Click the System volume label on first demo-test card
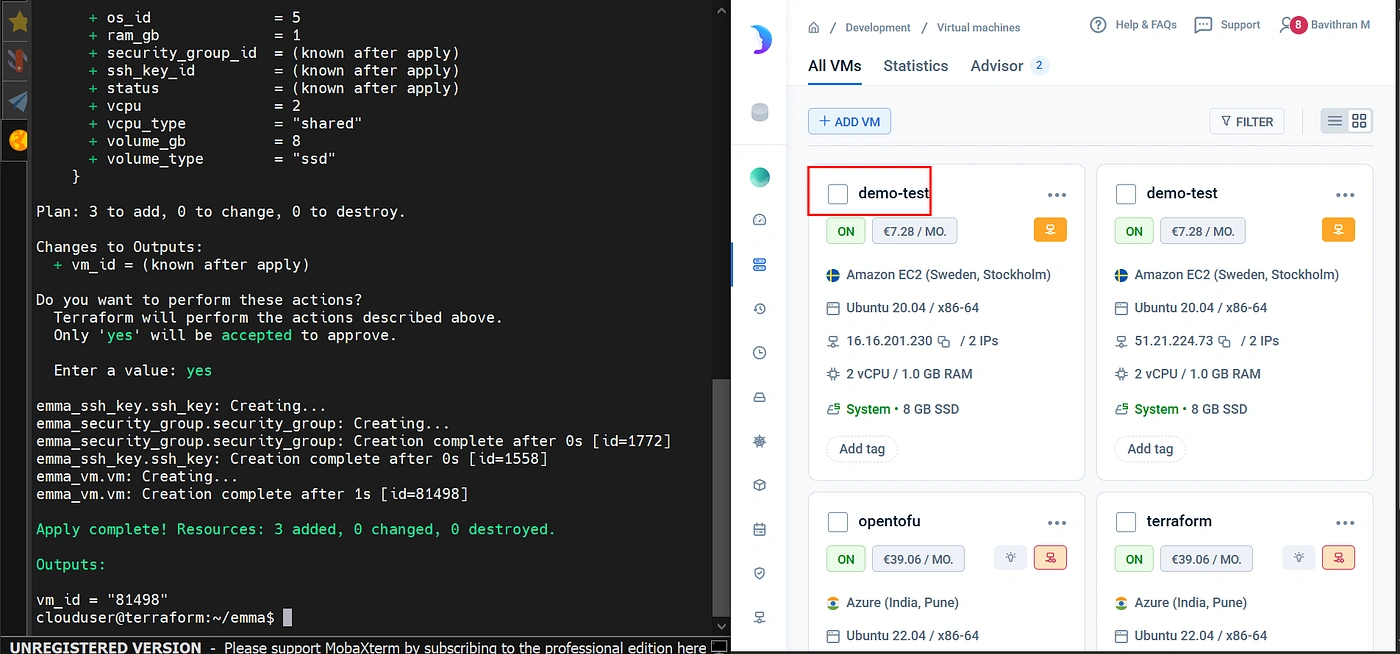Viewport: 1400px width, 654px height. (868, 409)
